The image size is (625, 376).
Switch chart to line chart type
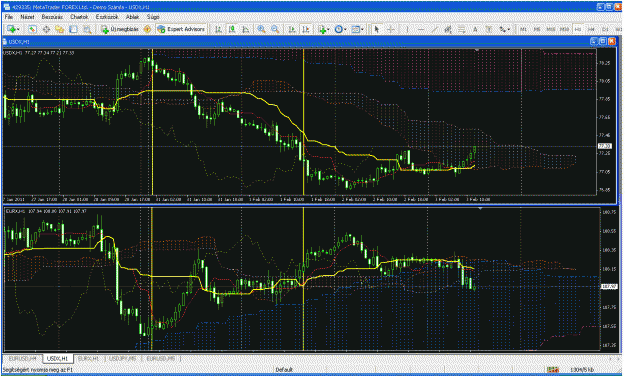click(x=246, y=29)
